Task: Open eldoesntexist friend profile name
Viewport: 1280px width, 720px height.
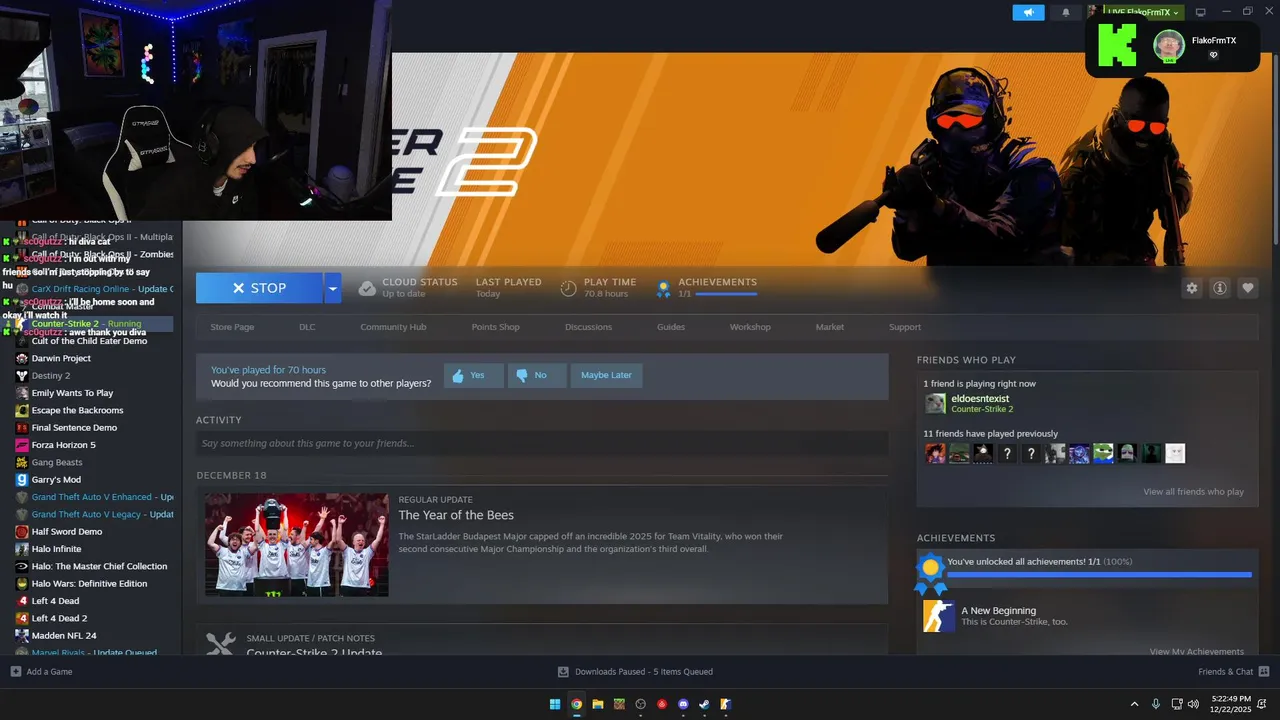Action: [x=980, y=399]
